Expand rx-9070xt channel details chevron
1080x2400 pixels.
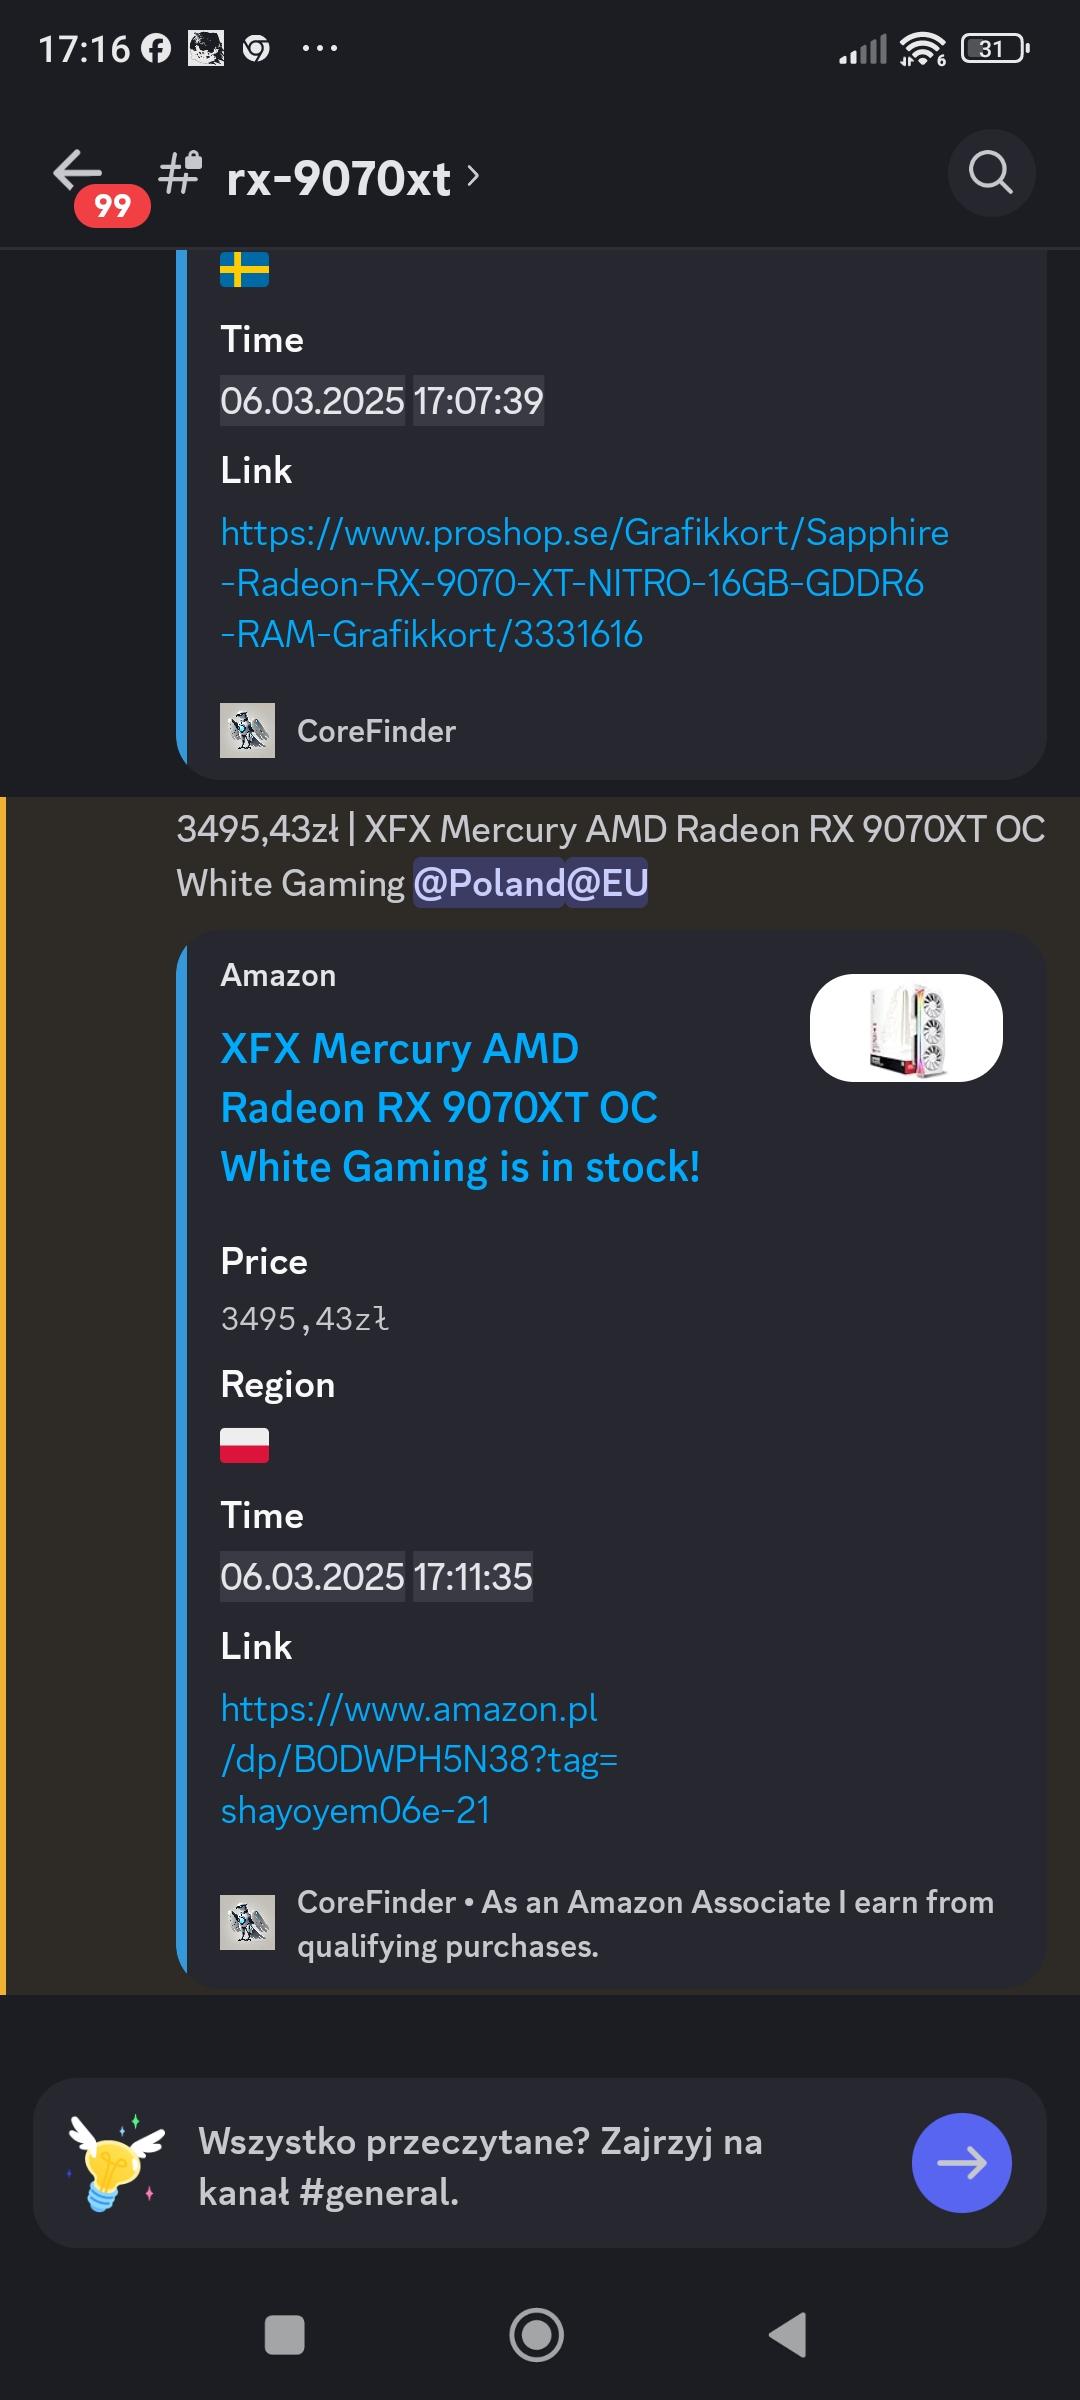[x=473, y=177]
